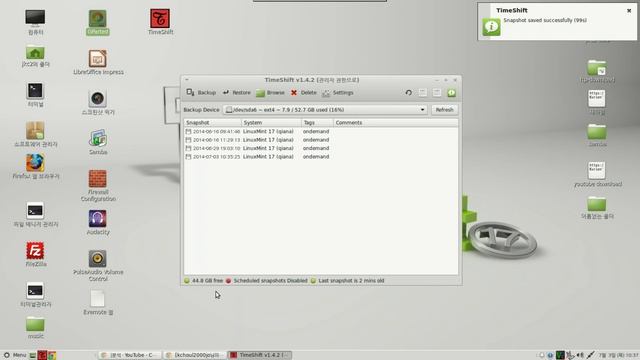Click 'Last snapshot is 2 mins old' status

click(351, 281)
